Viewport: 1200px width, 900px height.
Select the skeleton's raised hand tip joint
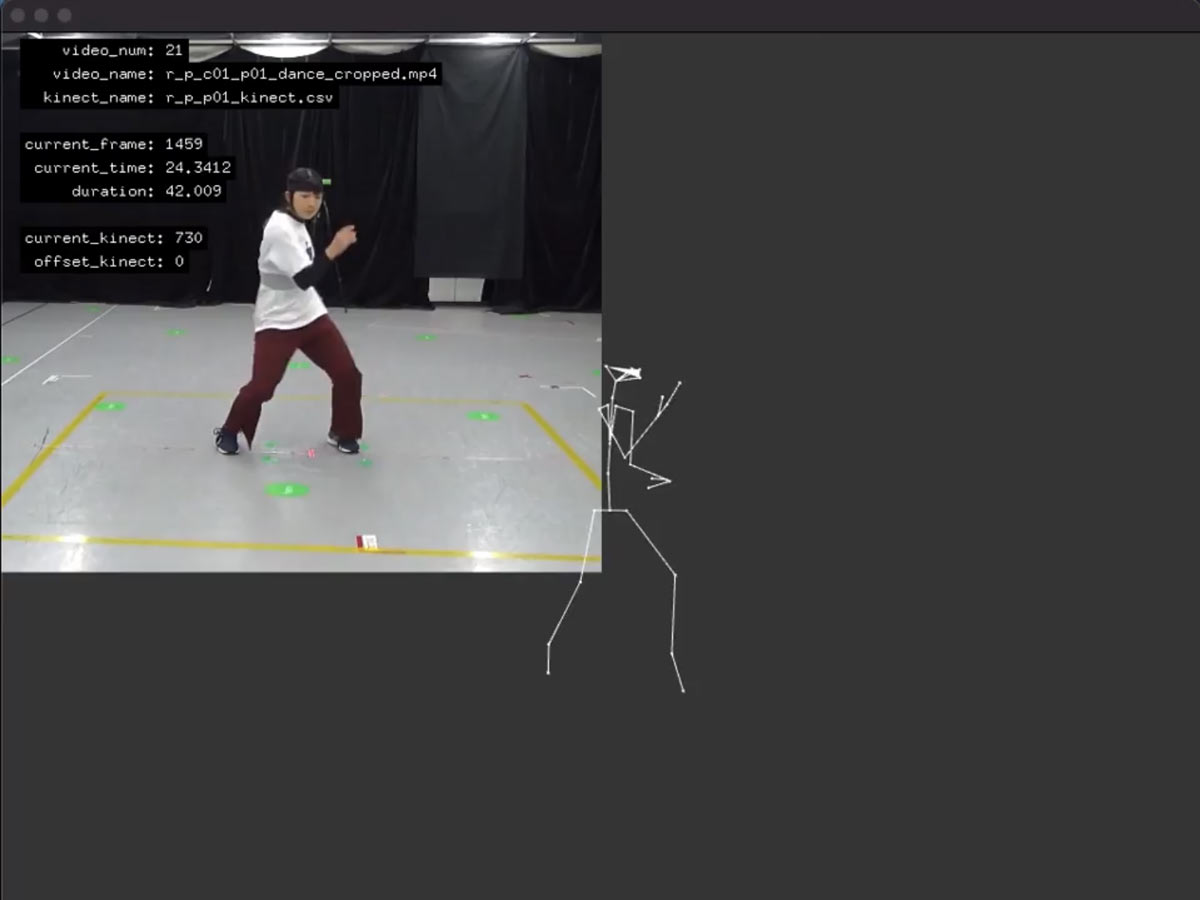(679, 383)
